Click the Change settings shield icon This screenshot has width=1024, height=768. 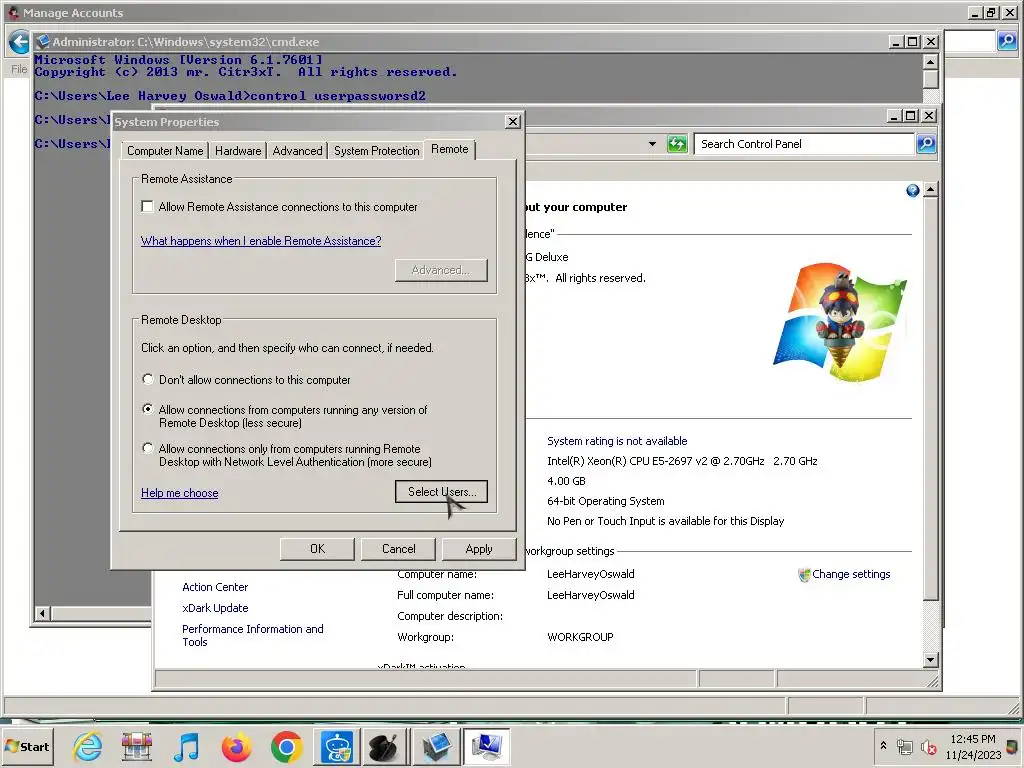tap(804, 575)
